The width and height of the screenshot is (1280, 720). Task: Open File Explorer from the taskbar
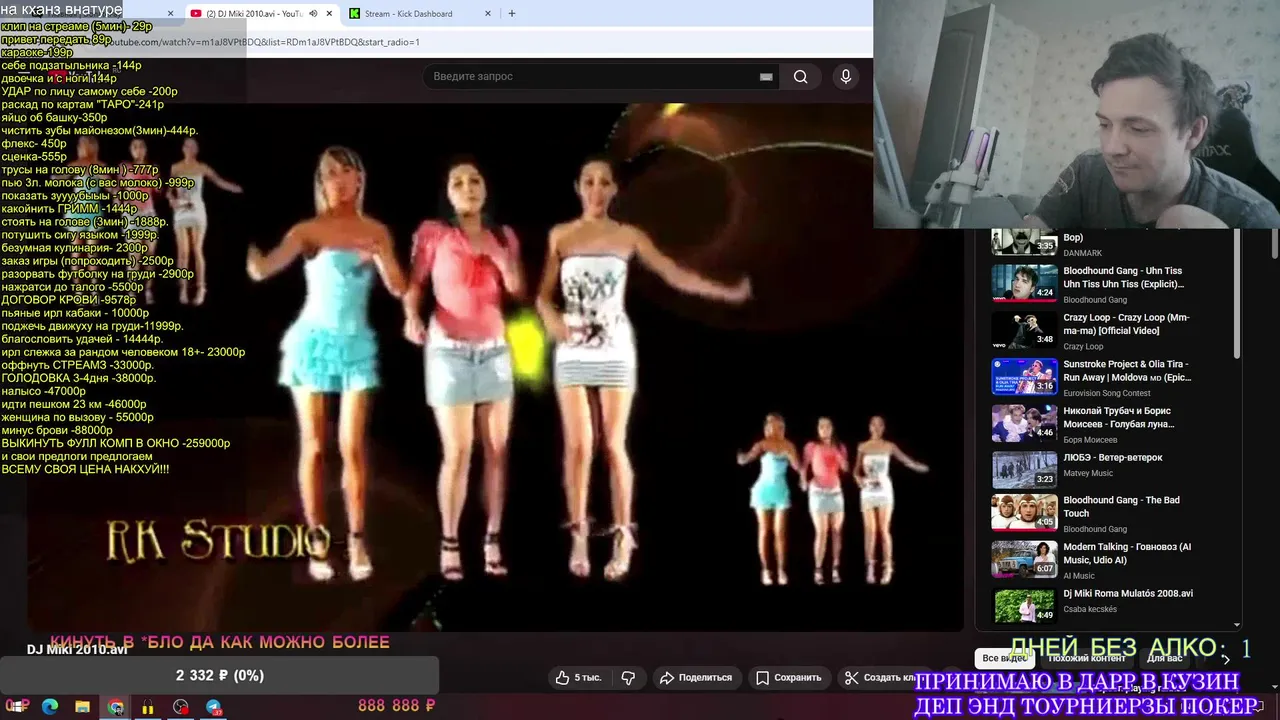coord(83,707)
